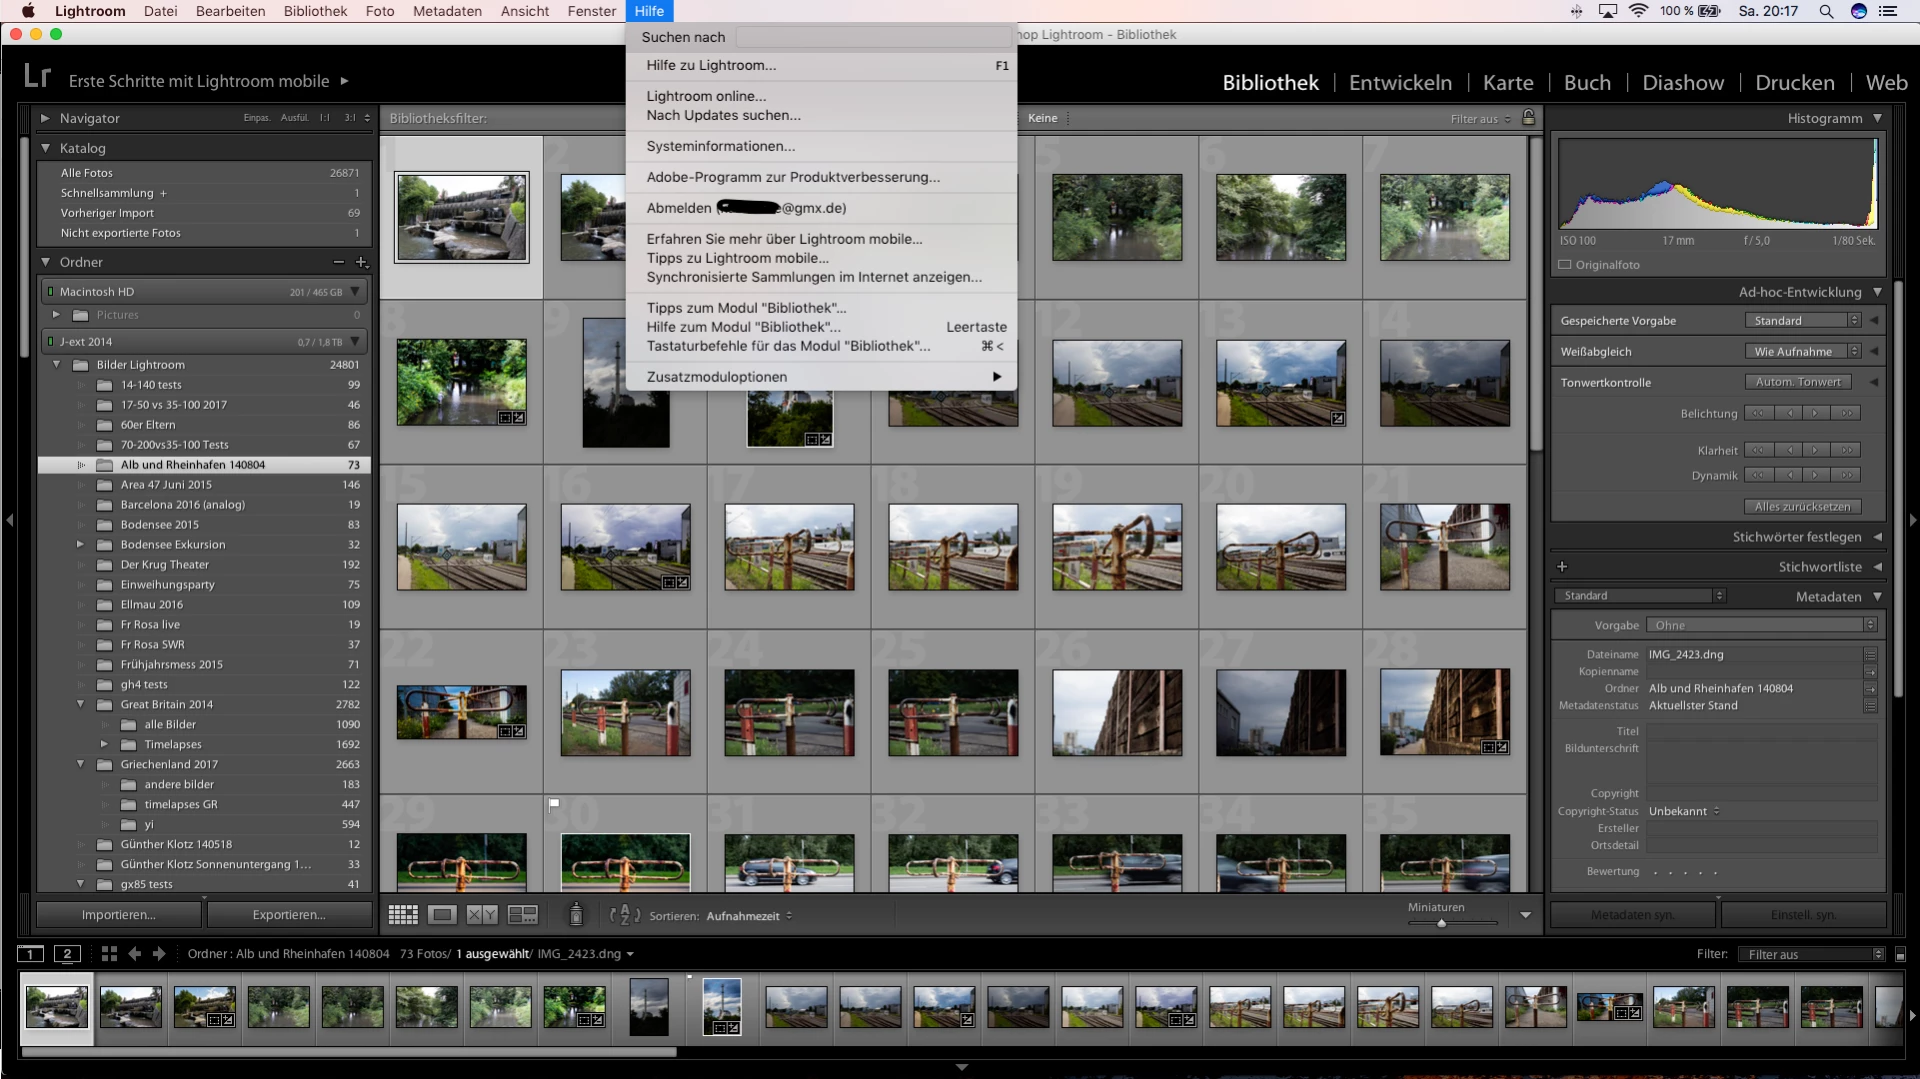Enable the Originalfoto checkbox
Screen dimensions: 1920x1079
click(1565, 265)
